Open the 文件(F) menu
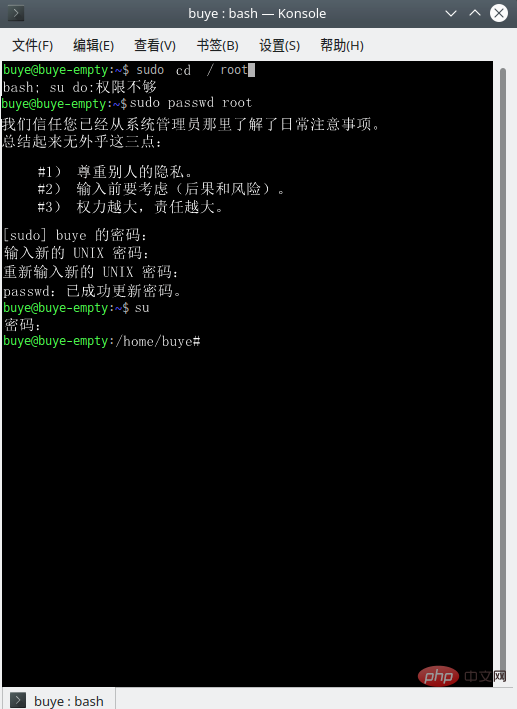This screenshot has width=517, height=709. (33, 45)
